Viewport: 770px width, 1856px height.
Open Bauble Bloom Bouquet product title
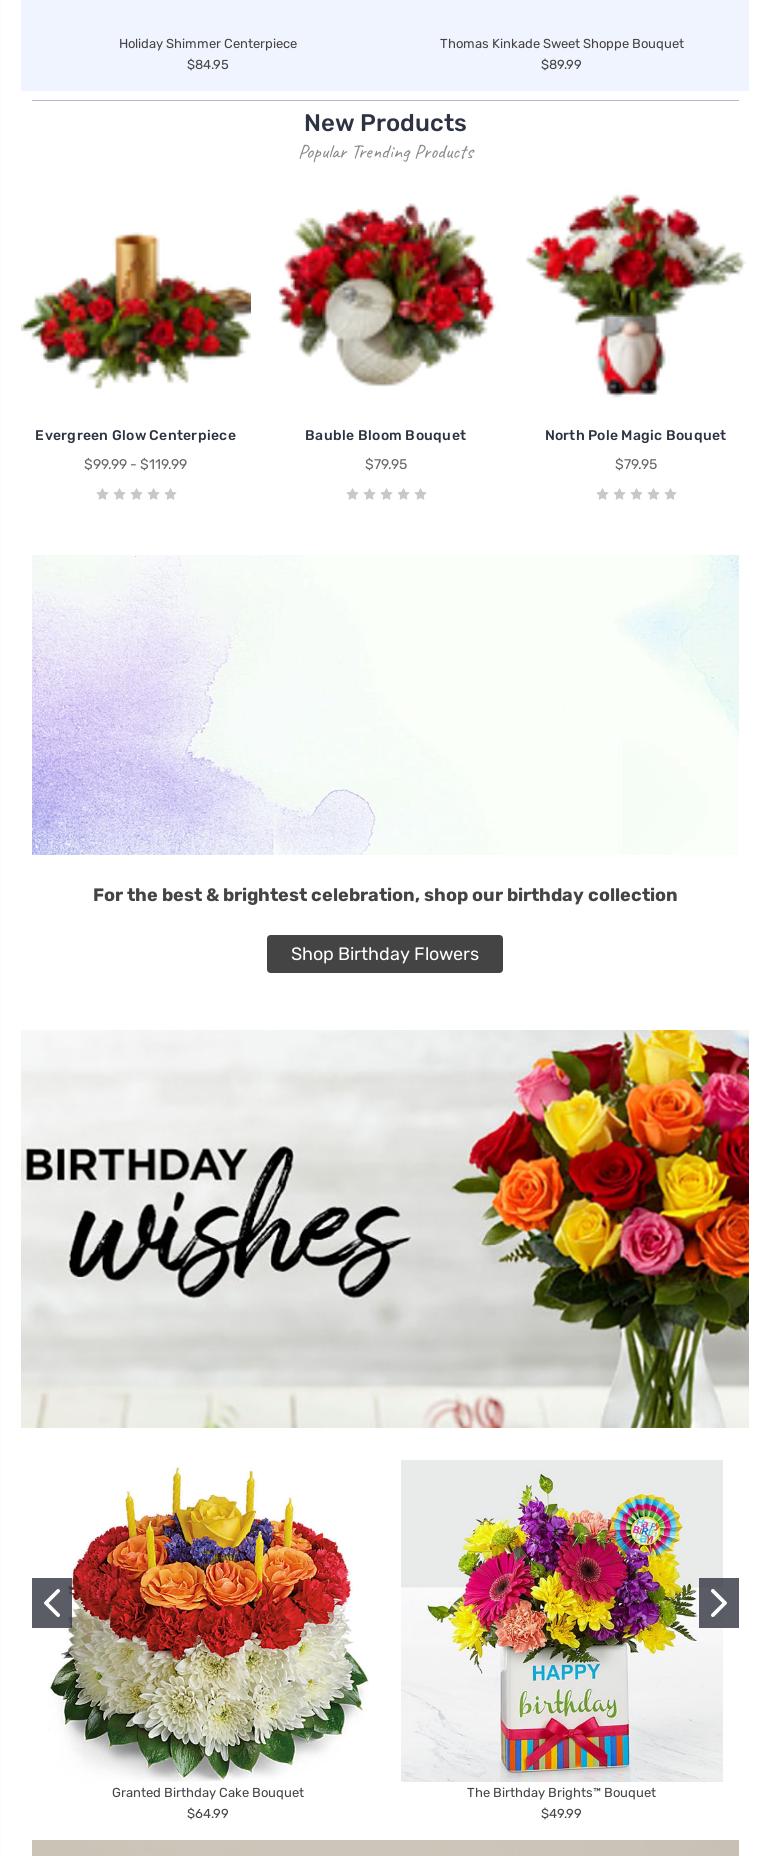(x=385, y=435)
